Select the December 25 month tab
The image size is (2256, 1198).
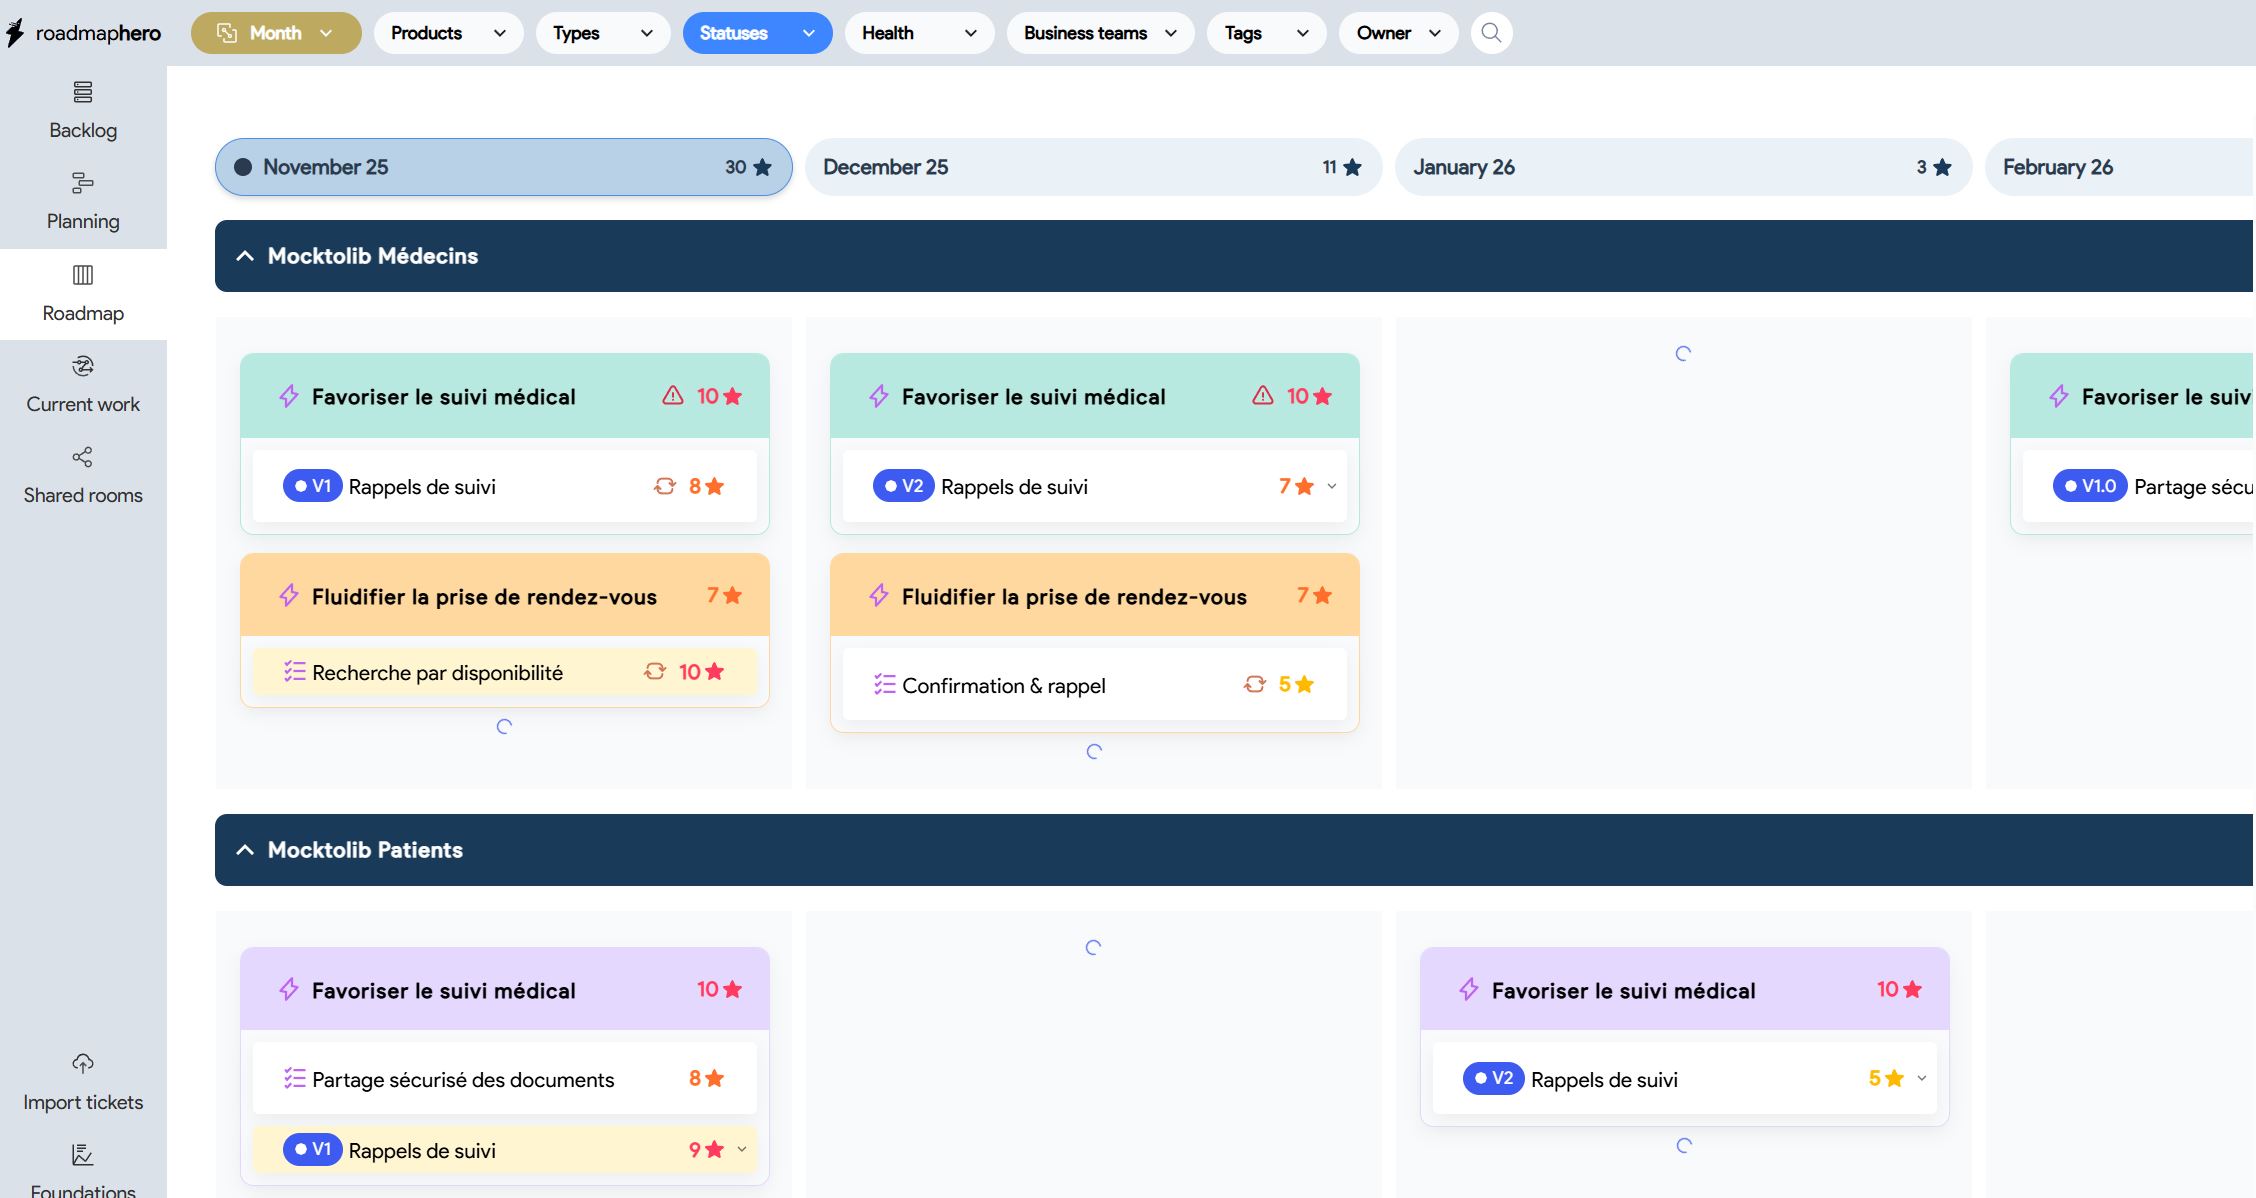pos(1092,167)
